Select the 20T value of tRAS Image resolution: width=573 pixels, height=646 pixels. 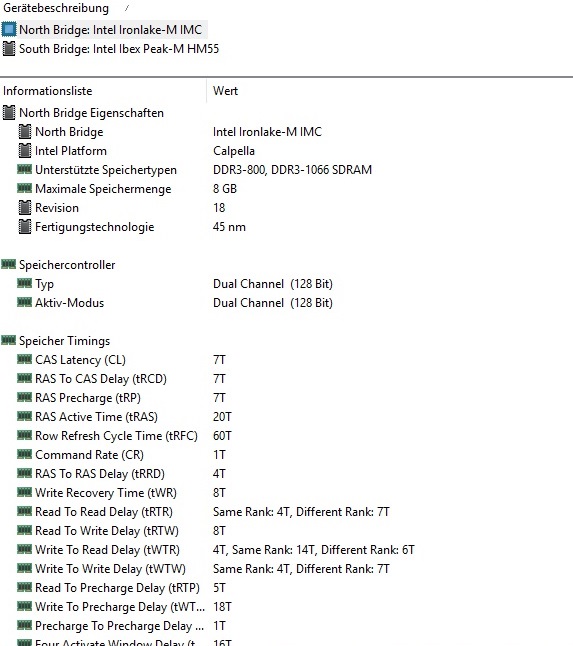pyautogui.click(x=222, y=417)
